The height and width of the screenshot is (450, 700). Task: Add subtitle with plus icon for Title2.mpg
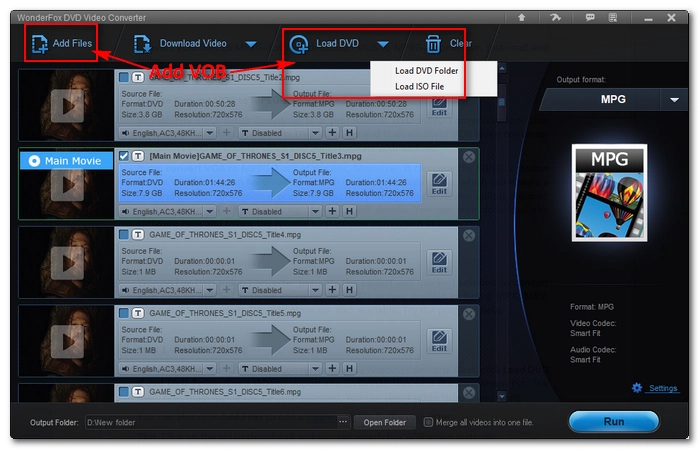332,133
